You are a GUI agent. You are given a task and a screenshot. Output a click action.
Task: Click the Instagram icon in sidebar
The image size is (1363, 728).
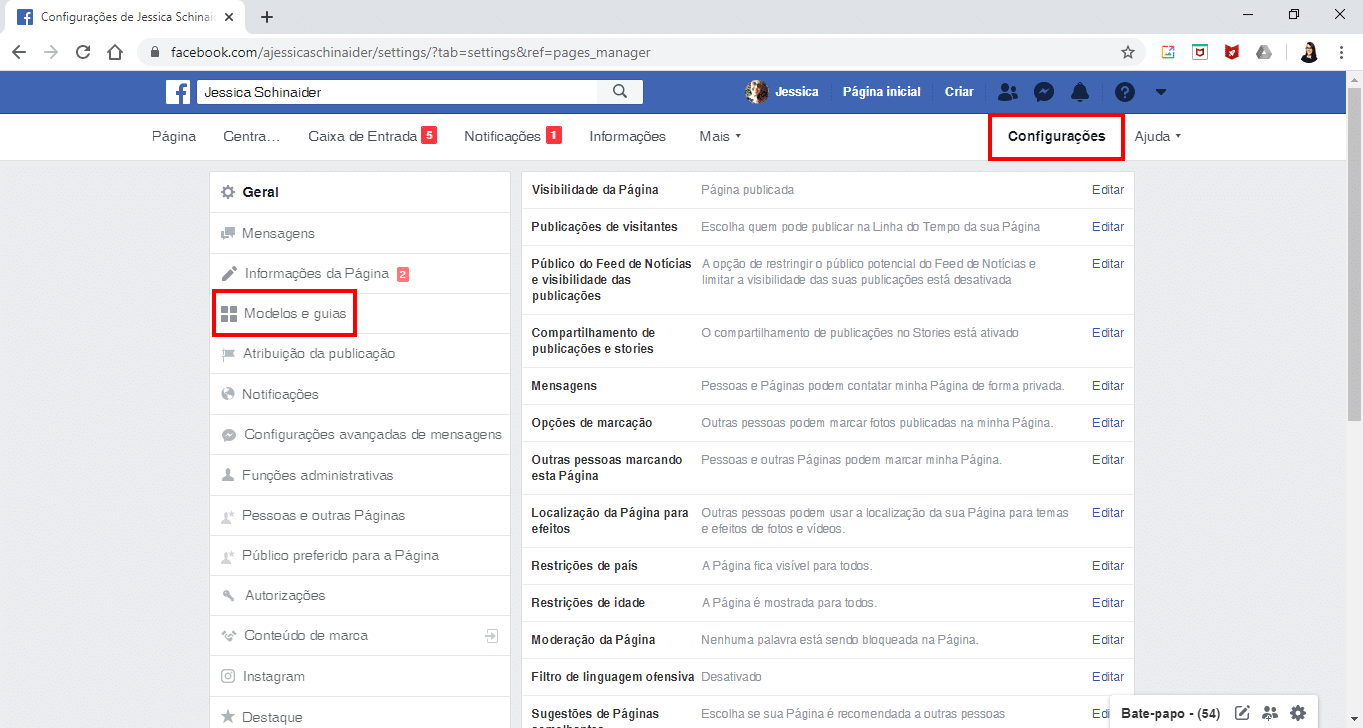pyautogui.click(x=228, y=676)
